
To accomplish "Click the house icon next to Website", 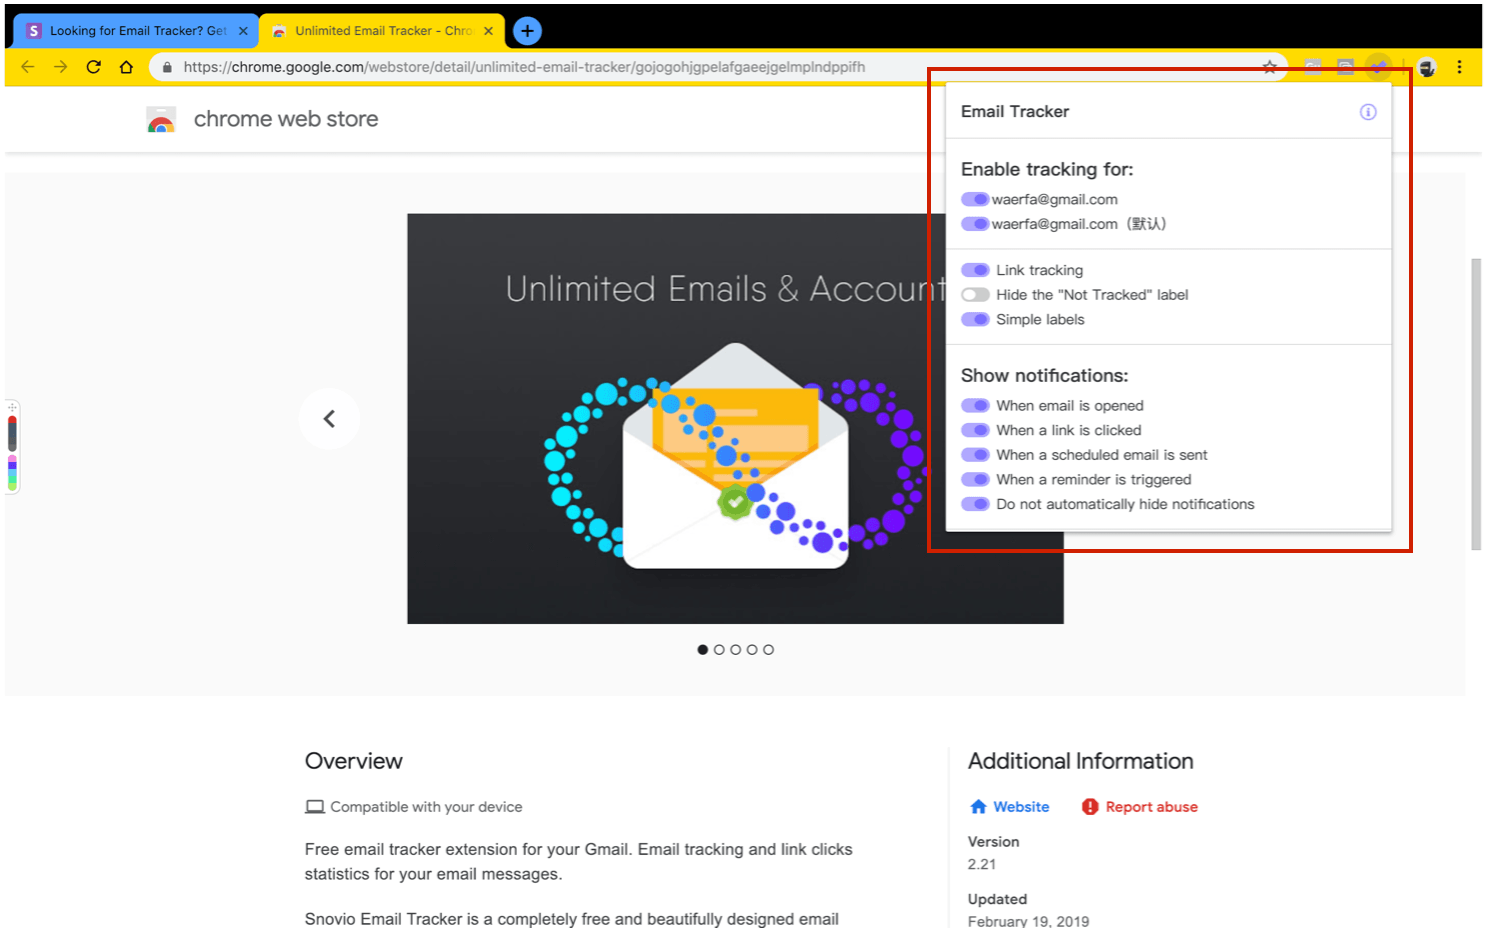I will click(978, 807).
